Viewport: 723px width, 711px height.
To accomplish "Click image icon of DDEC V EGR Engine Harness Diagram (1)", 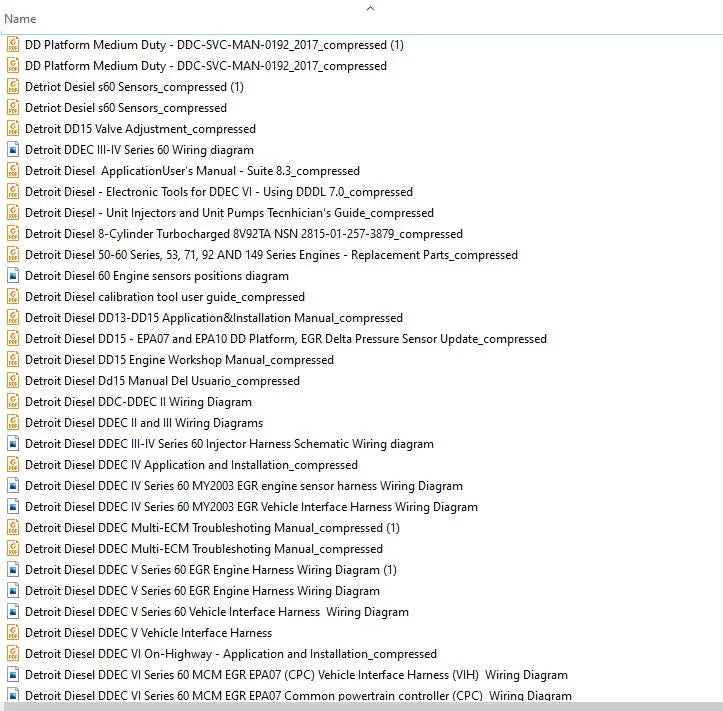I will point(13,570).
